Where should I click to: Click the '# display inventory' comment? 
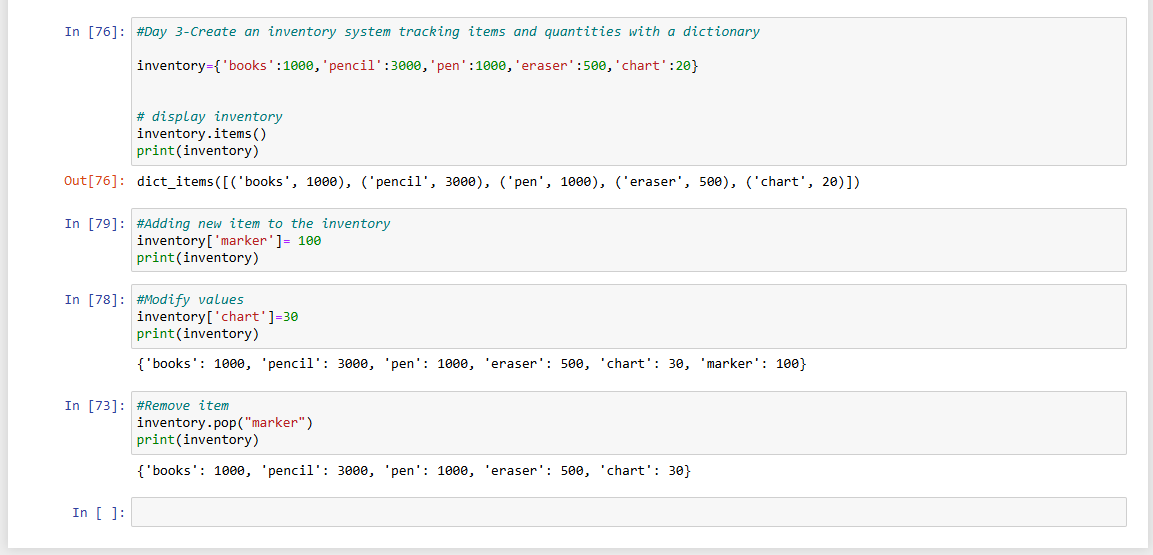click(210, 117)
